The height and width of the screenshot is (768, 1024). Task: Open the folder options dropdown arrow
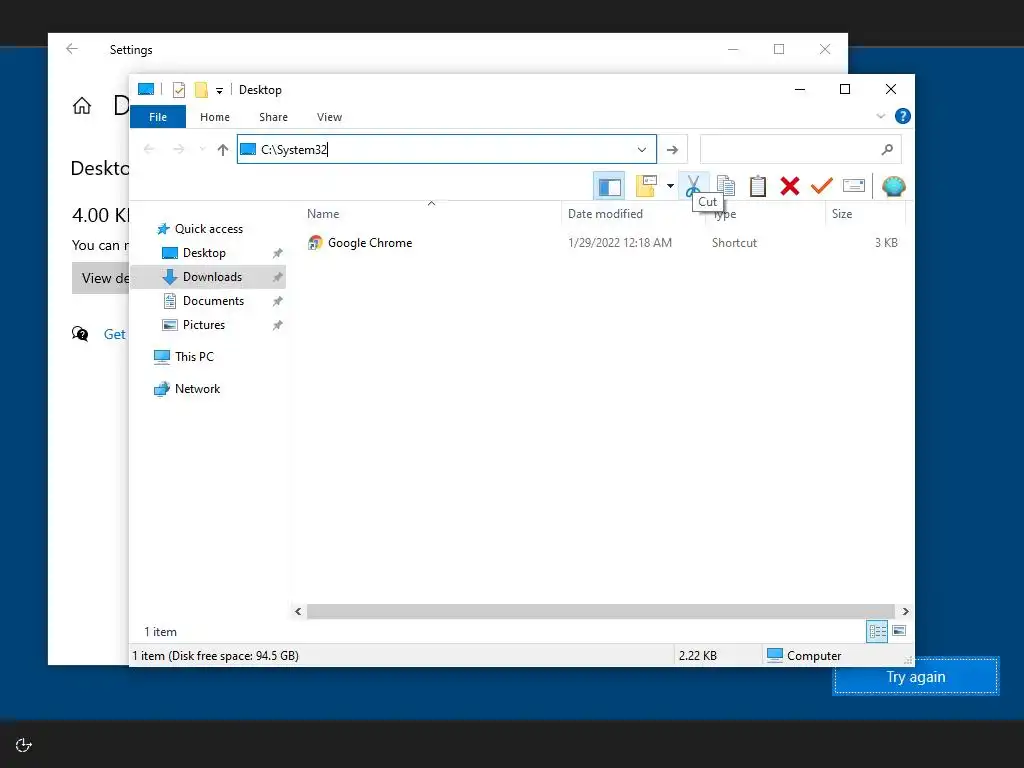[670, 186]
